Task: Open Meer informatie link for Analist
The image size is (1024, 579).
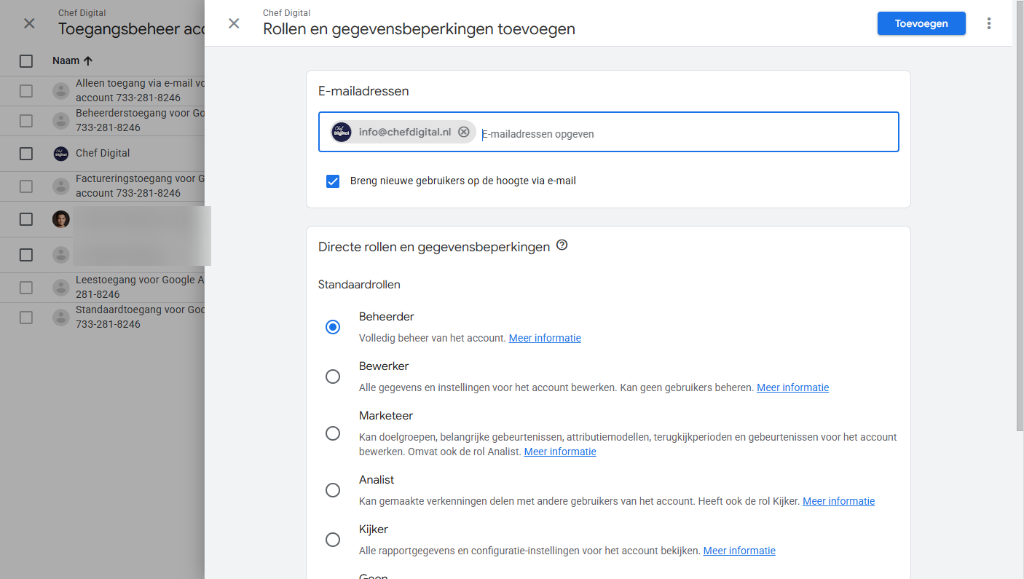Action: 839,501
